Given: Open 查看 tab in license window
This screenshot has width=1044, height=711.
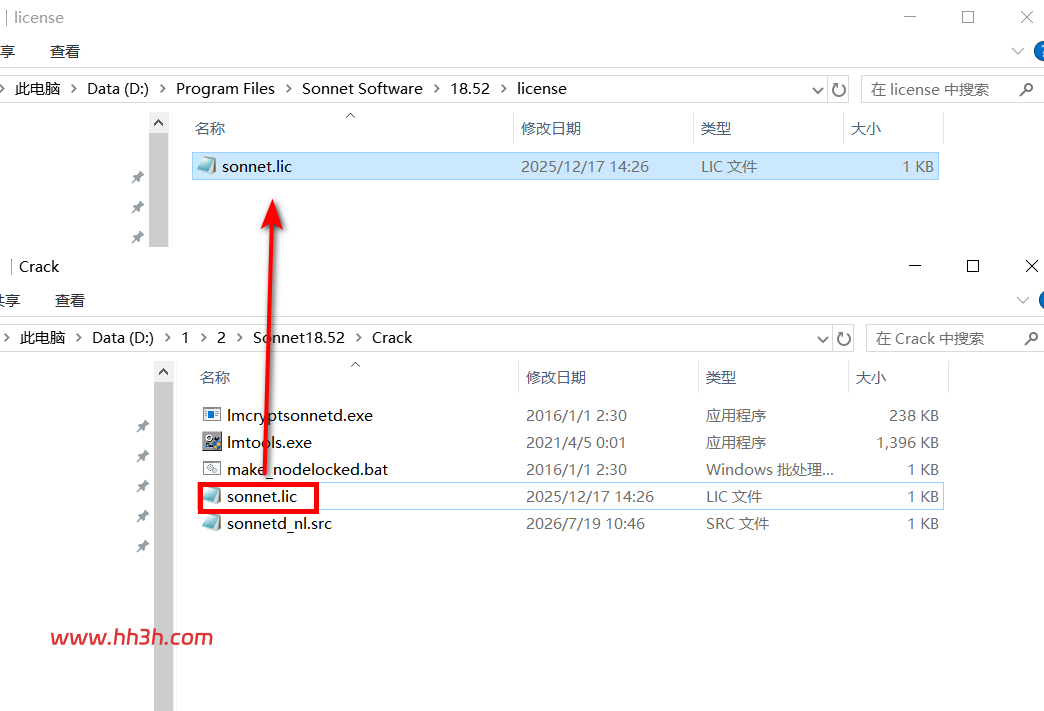Looking at the screenshot, I should tap(65, 52).
